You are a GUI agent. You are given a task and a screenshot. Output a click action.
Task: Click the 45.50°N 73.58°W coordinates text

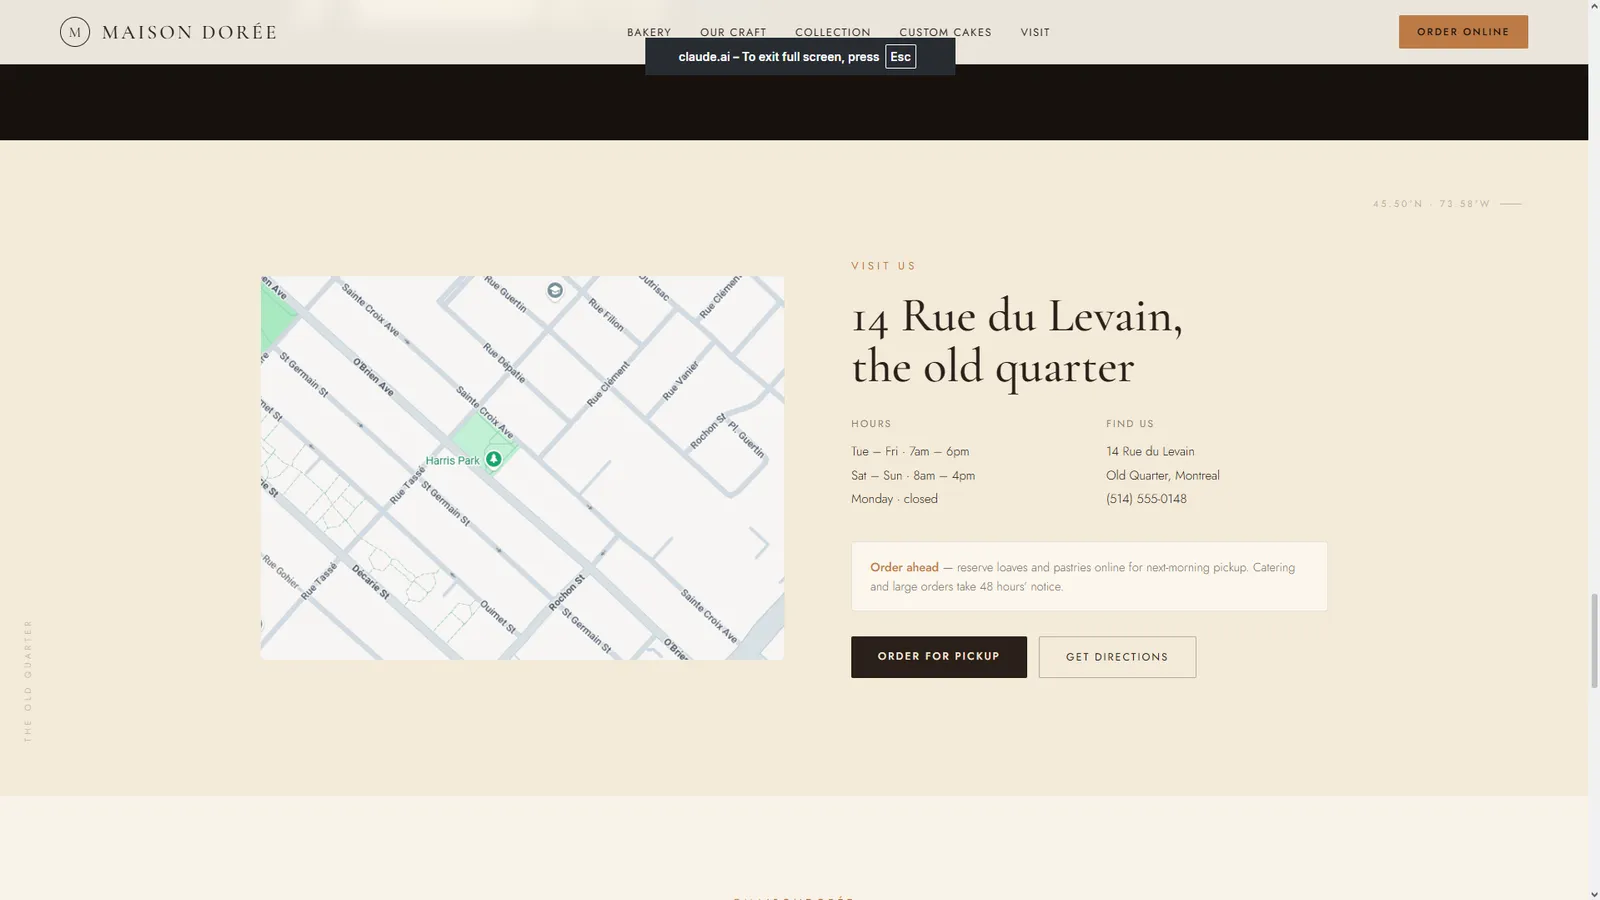(1431, 204)
